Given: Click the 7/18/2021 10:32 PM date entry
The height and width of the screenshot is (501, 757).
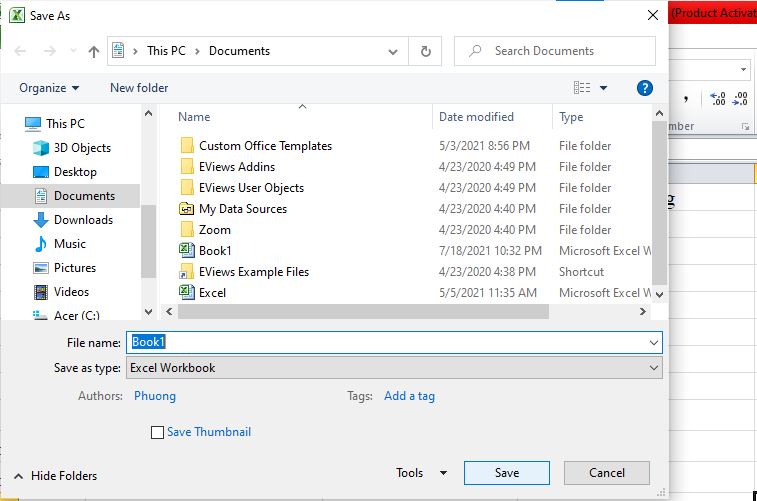Looking at the screenshot, I should (x=490, y=251).
